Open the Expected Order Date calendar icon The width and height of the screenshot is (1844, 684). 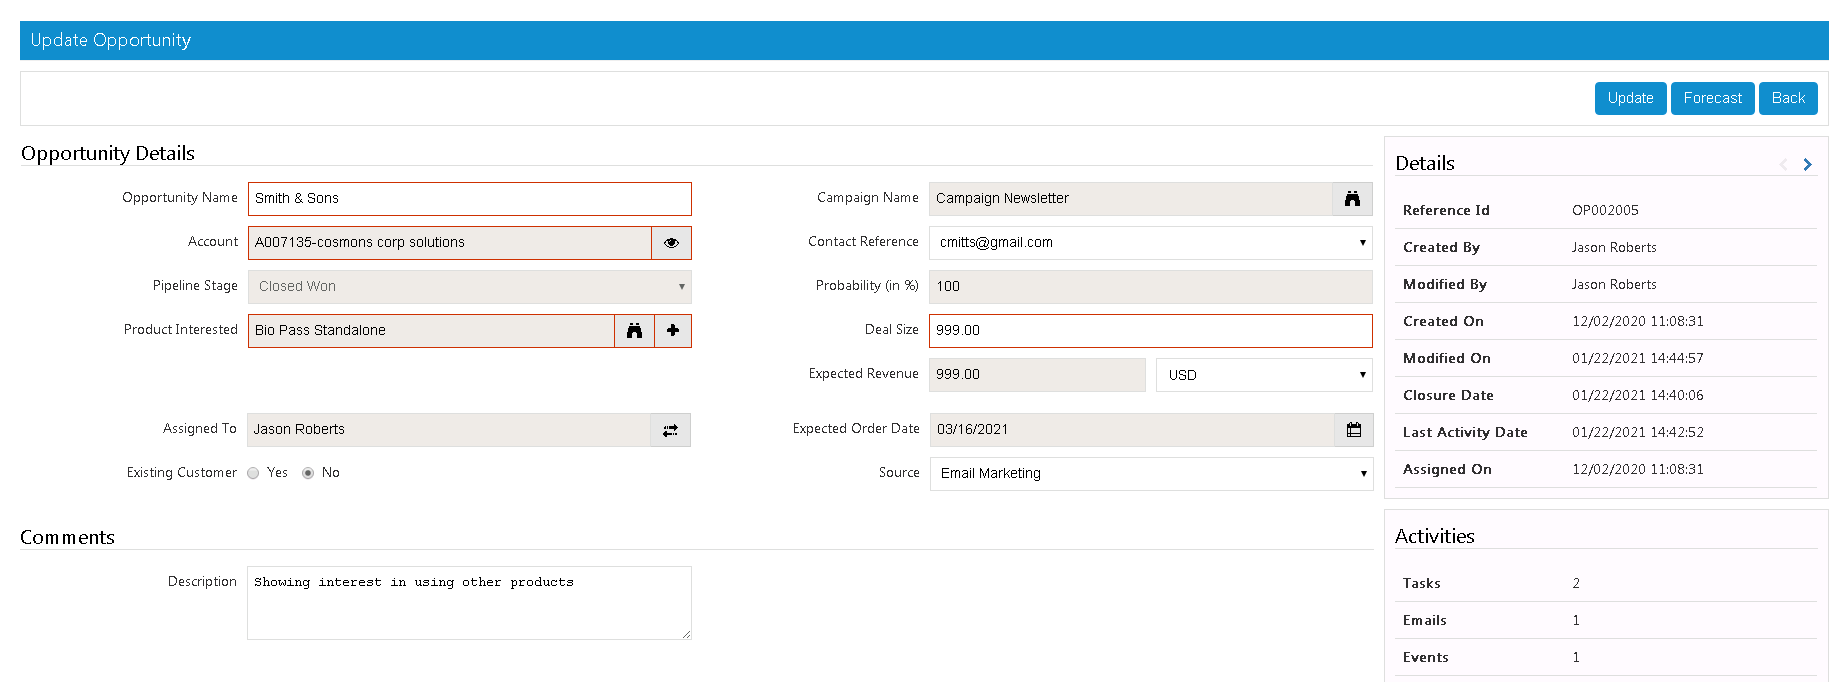(x=1354, y=430)
